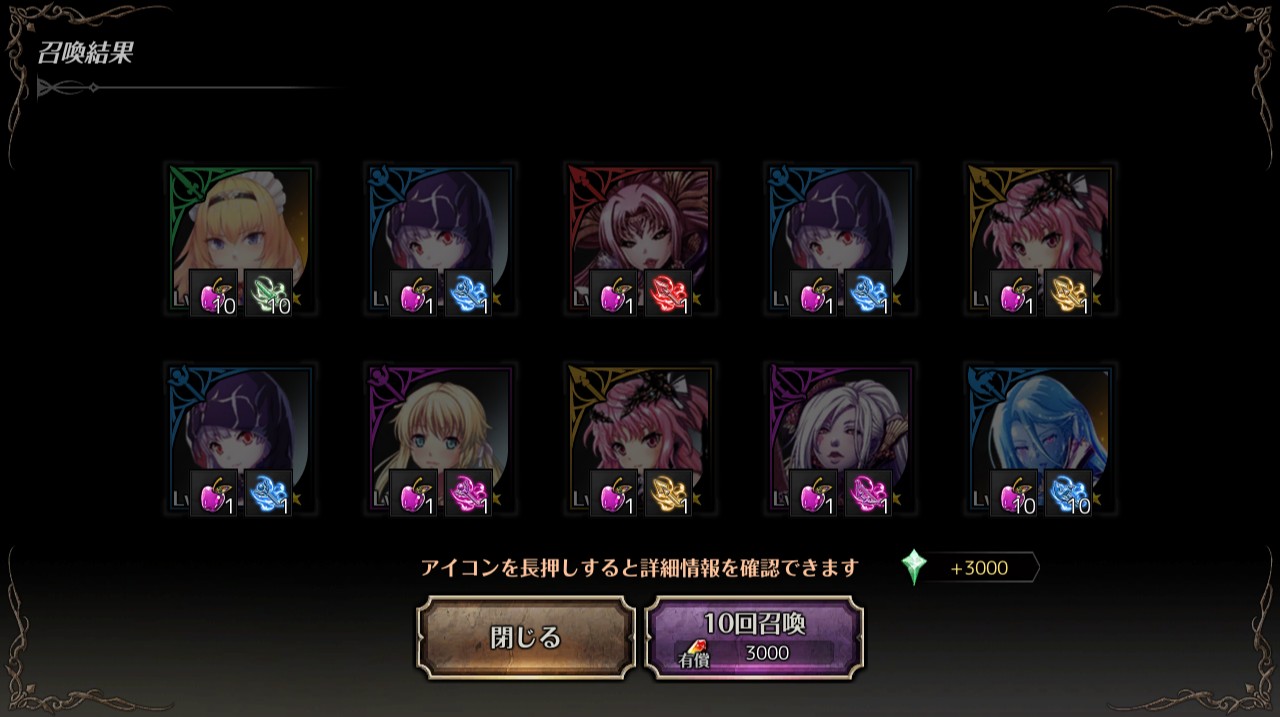Click the gold crystal icon in bottom row
This screenshot has height=717, width=1280.
point(669,494)
